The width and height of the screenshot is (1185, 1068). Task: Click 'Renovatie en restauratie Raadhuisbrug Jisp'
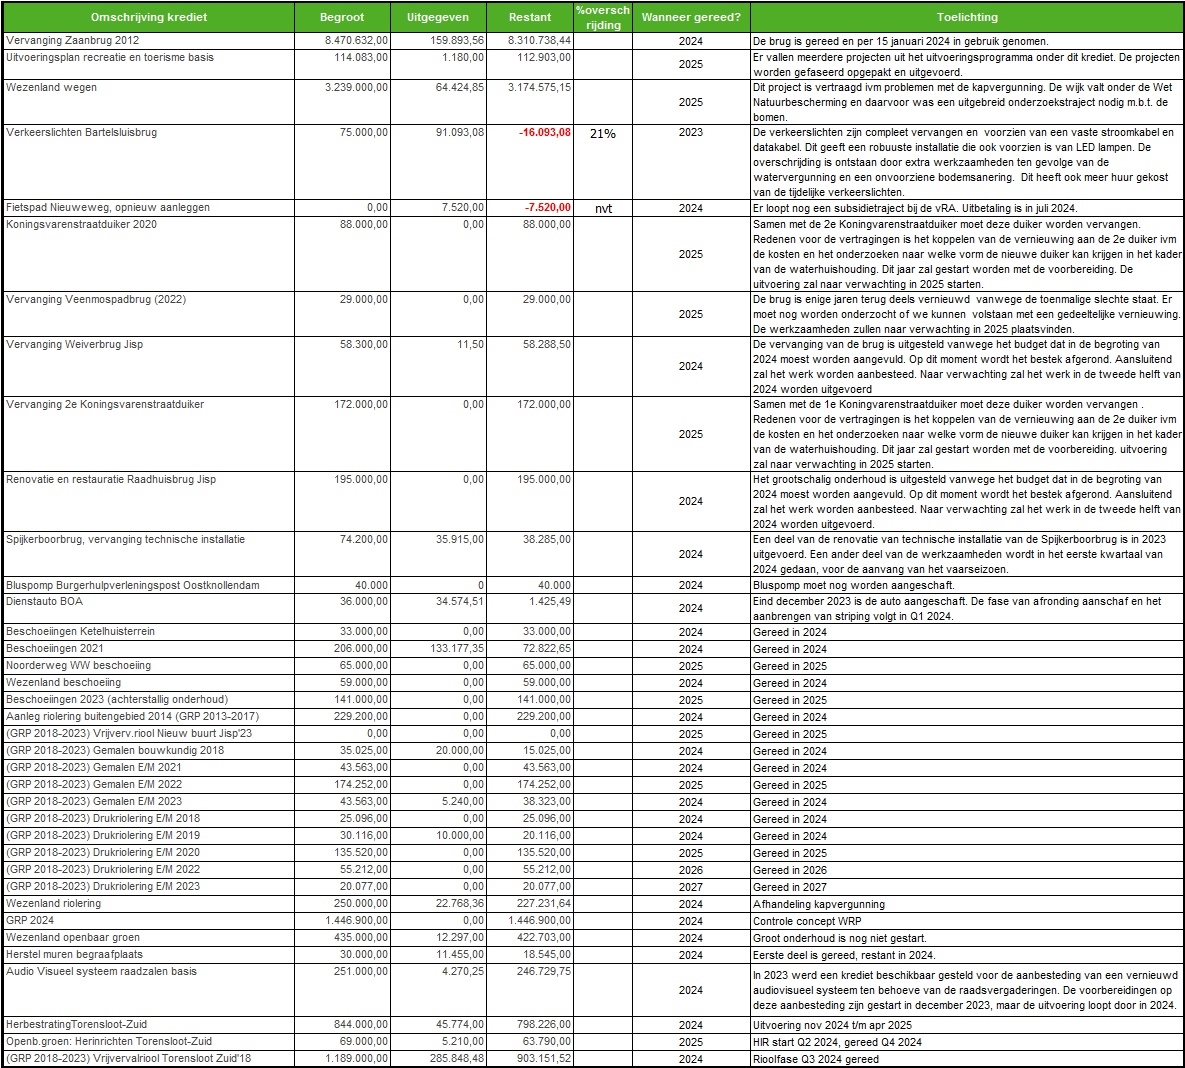point(111,479)
